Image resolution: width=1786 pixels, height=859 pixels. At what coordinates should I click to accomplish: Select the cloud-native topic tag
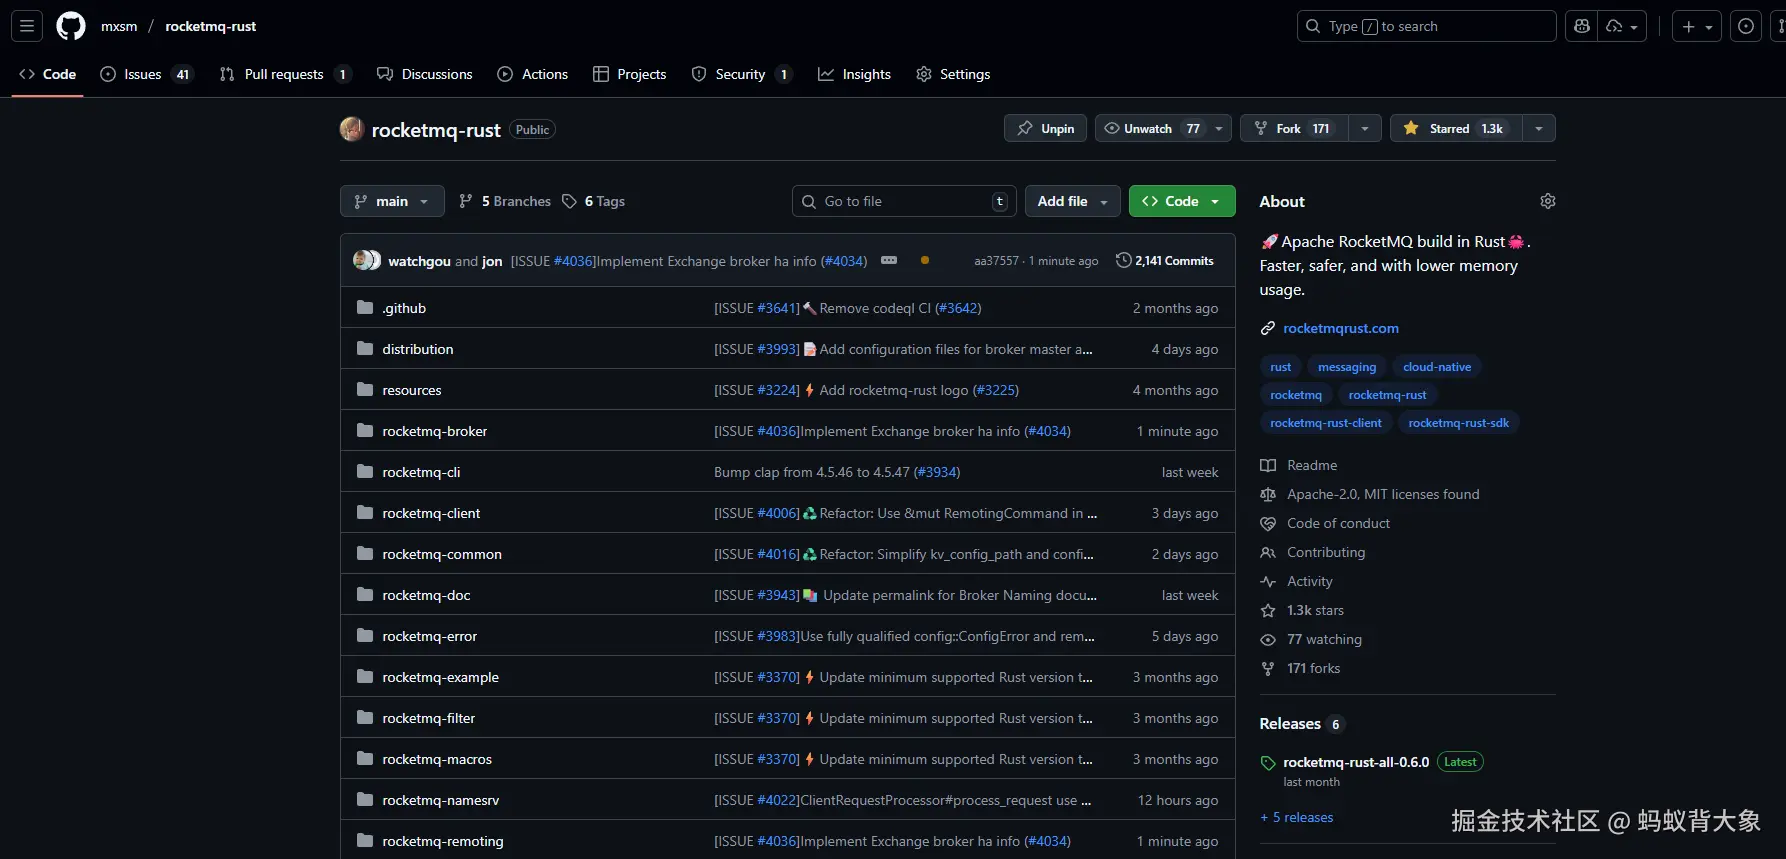click(x=1436, y=367)
